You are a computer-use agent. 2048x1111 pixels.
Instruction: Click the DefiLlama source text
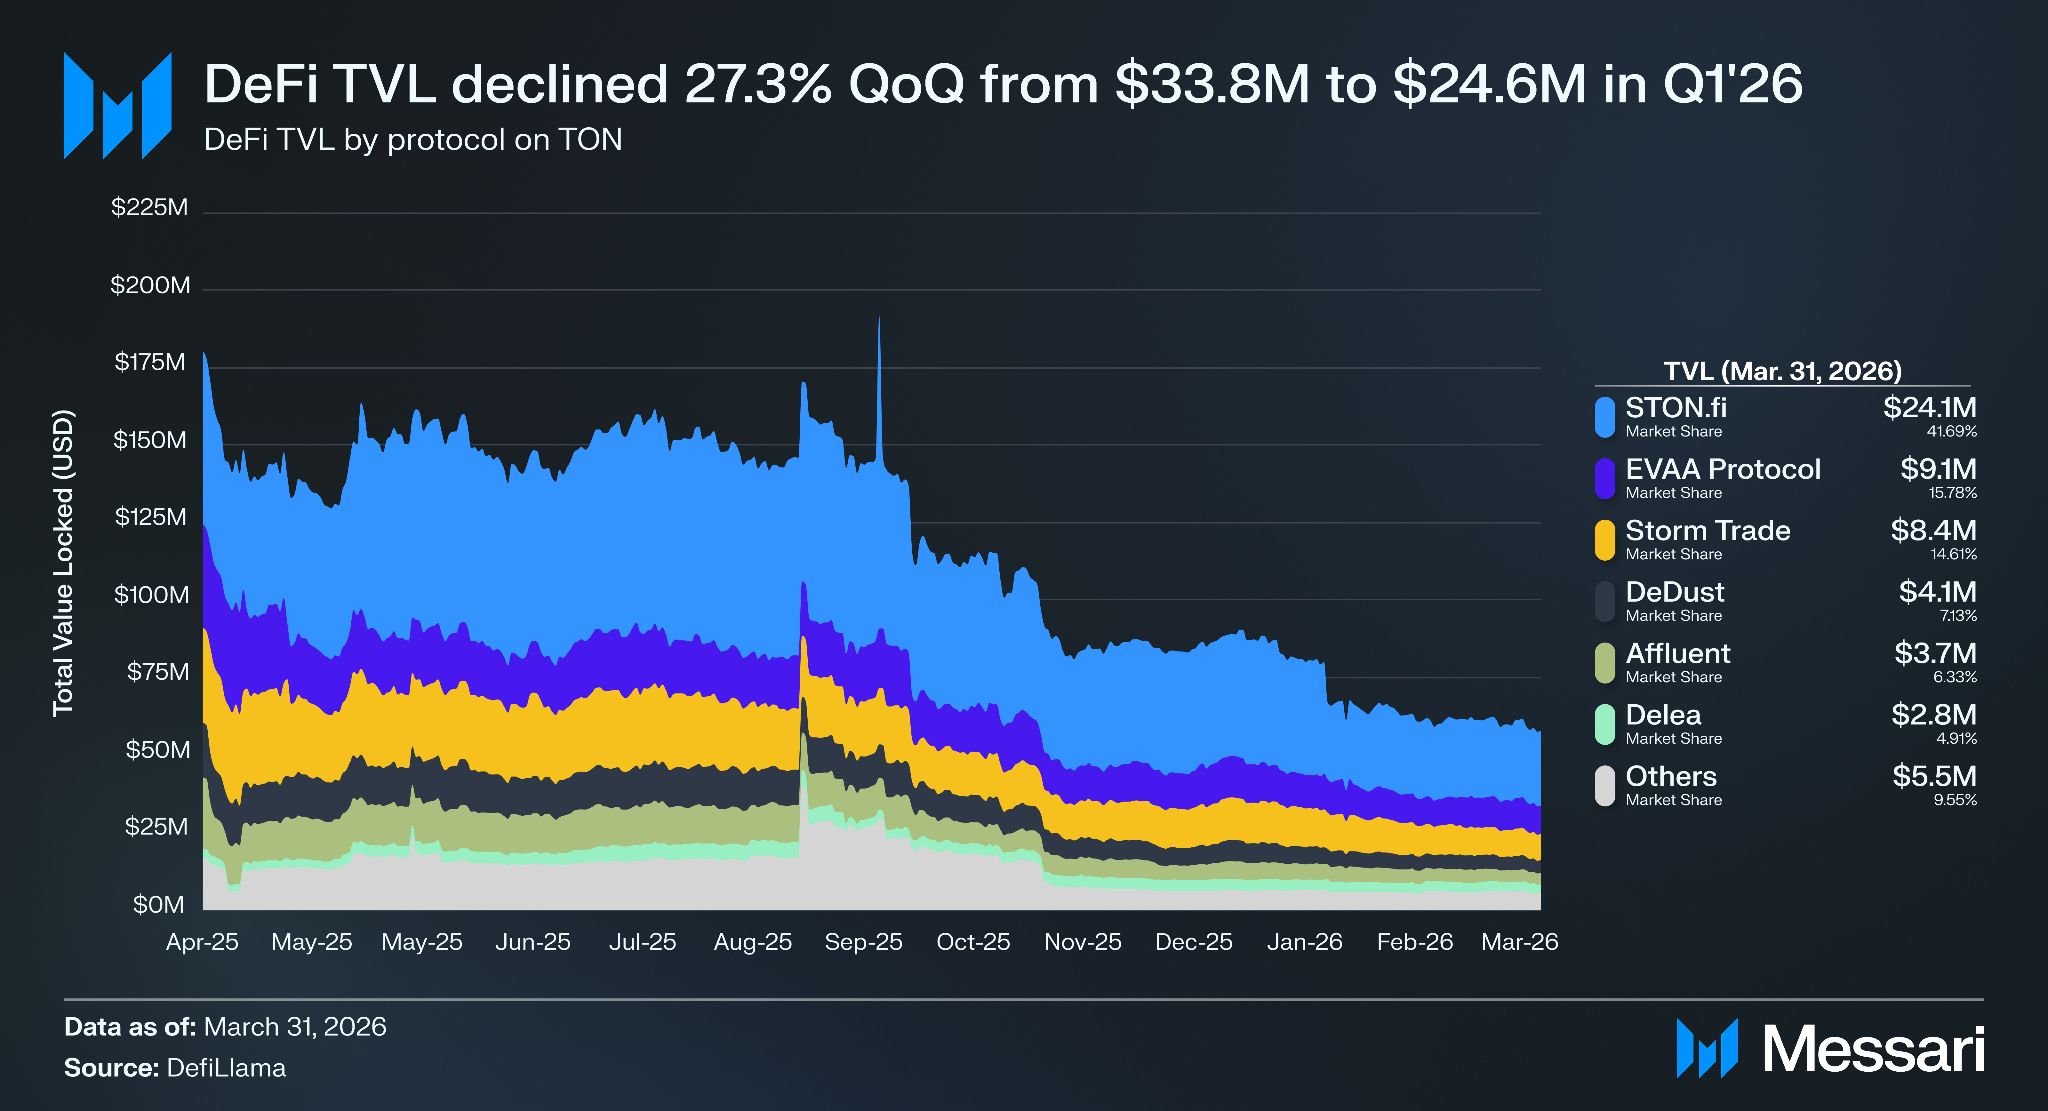click(226, 1068)
